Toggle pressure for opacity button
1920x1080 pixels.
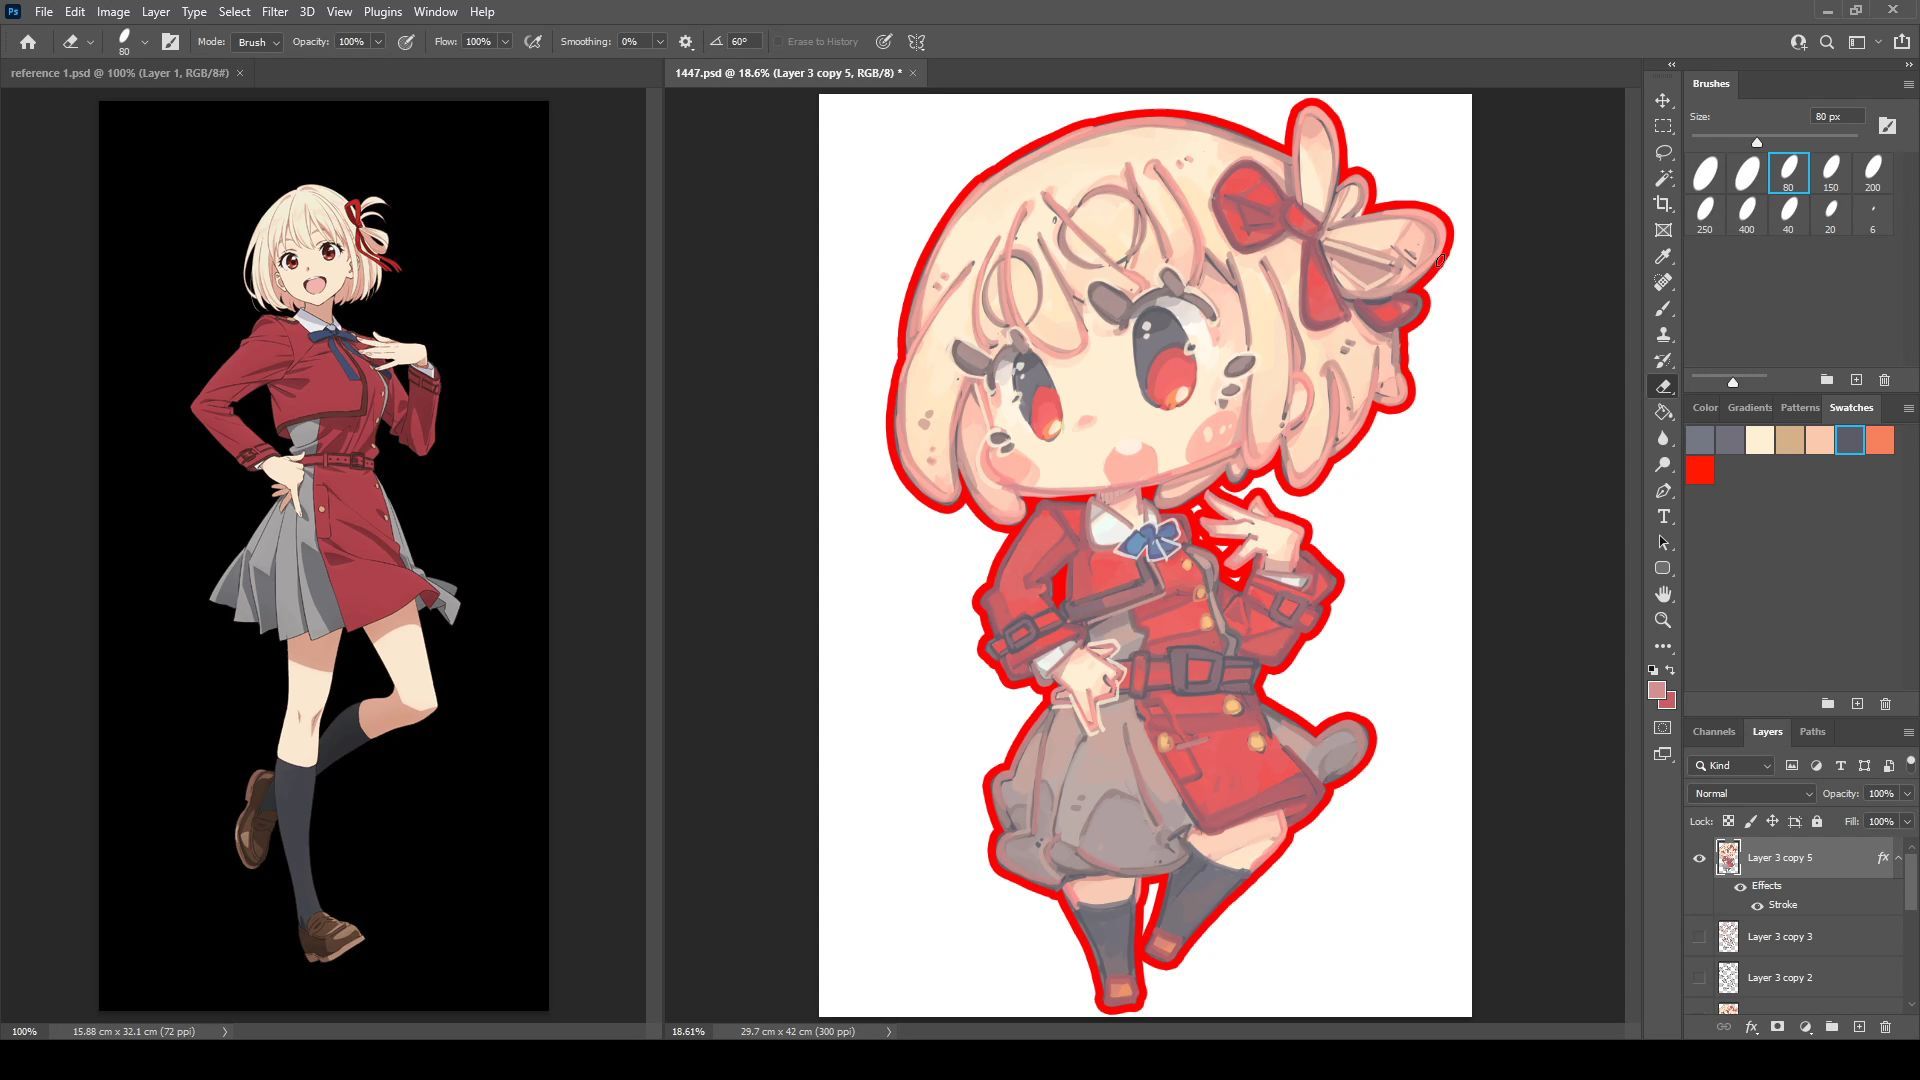(406, 42)
